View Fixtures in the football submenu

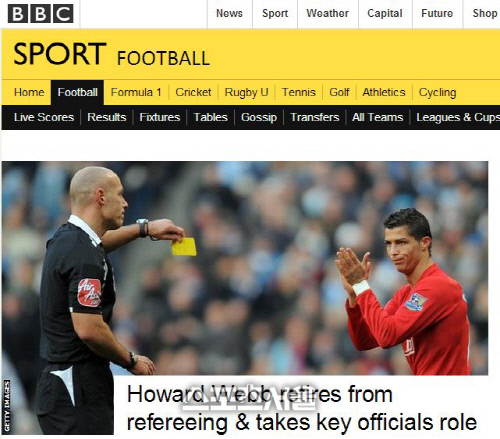click(x=160, y=117)
